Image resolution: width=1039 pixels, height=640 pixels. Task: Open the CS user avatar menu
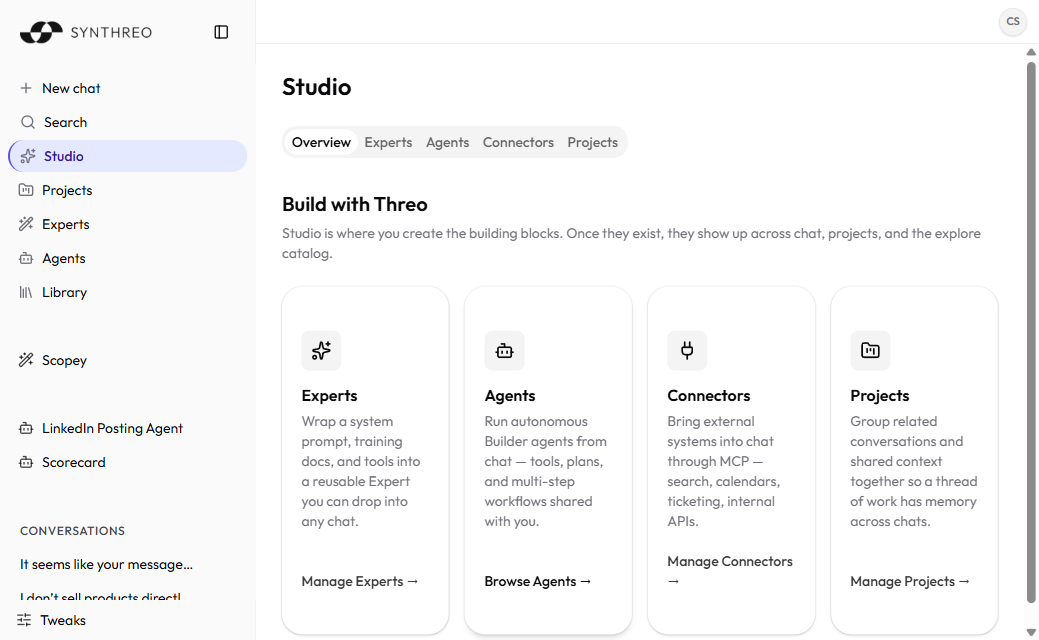pyautogui.click(x=1012, y=21)
